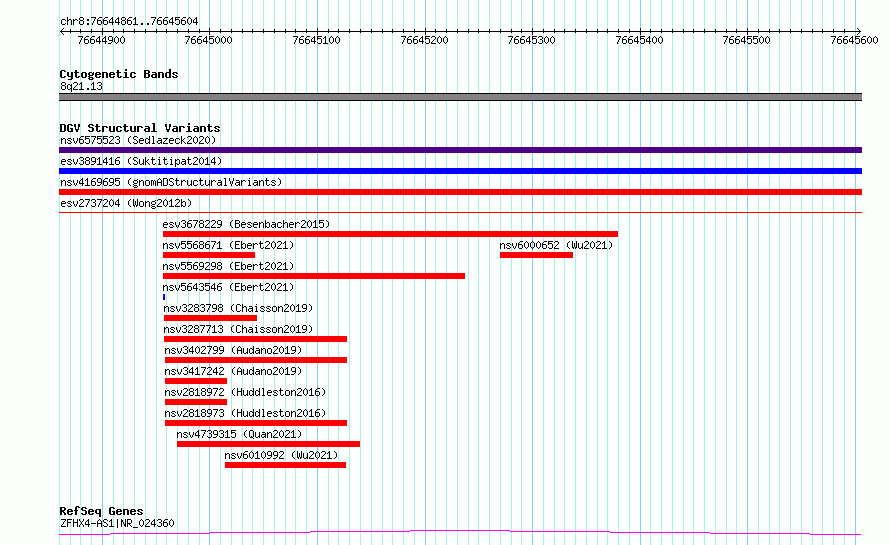Viewport: 890px width, 545px height.
Task: Click the nsv6575523 (Sedlazeck2020) purple variant bar
Action: (x=460, y=150)
